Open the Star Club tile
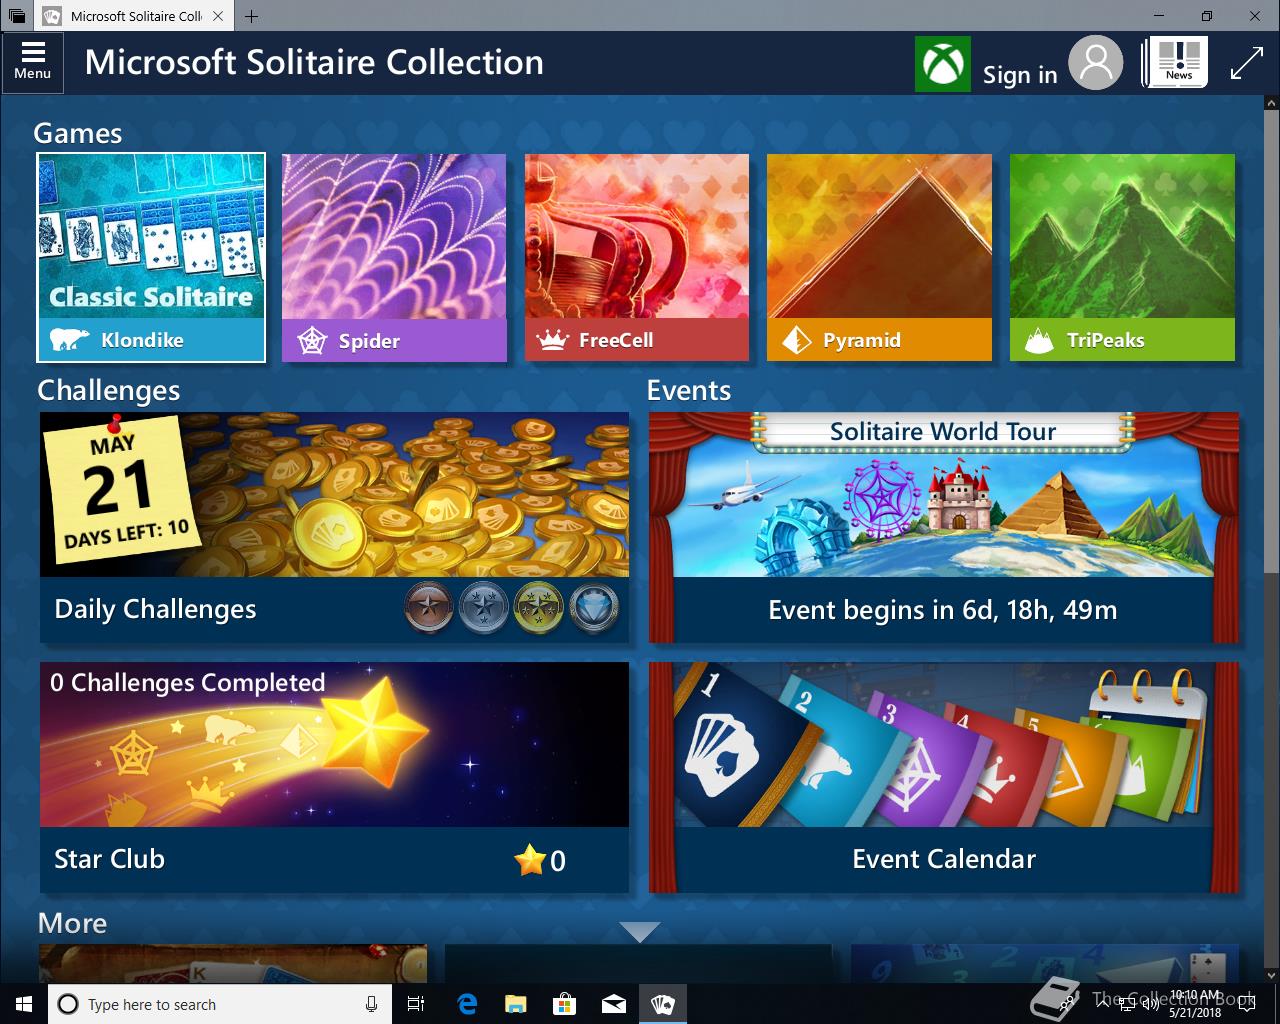 334,777
